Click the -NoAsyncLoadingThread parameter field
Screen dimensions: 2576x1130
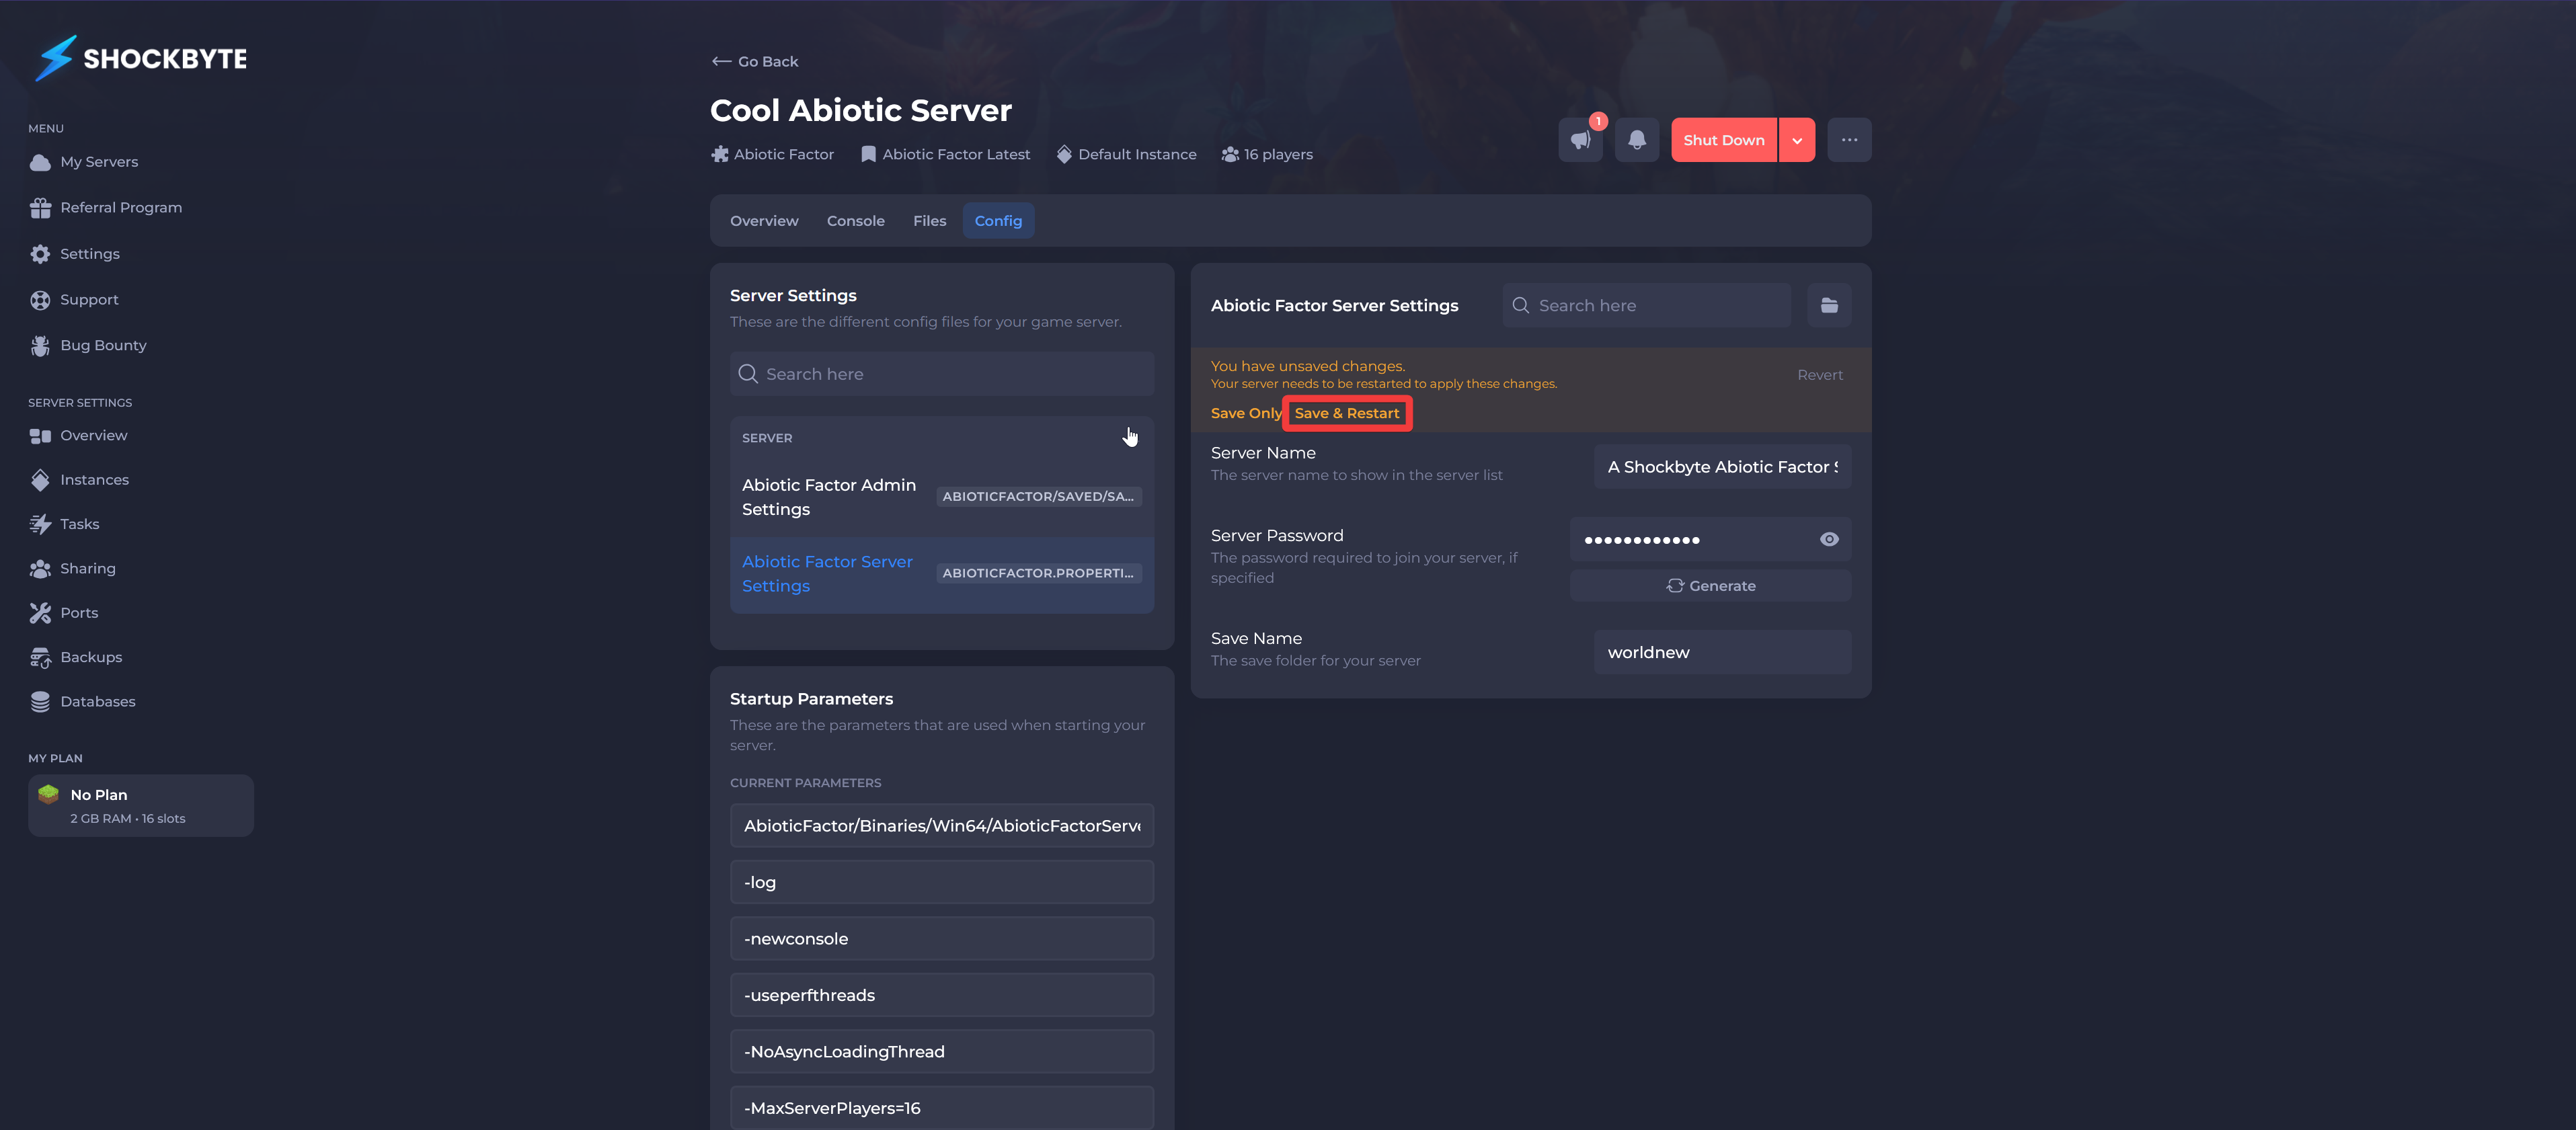tap(942, 1052)
